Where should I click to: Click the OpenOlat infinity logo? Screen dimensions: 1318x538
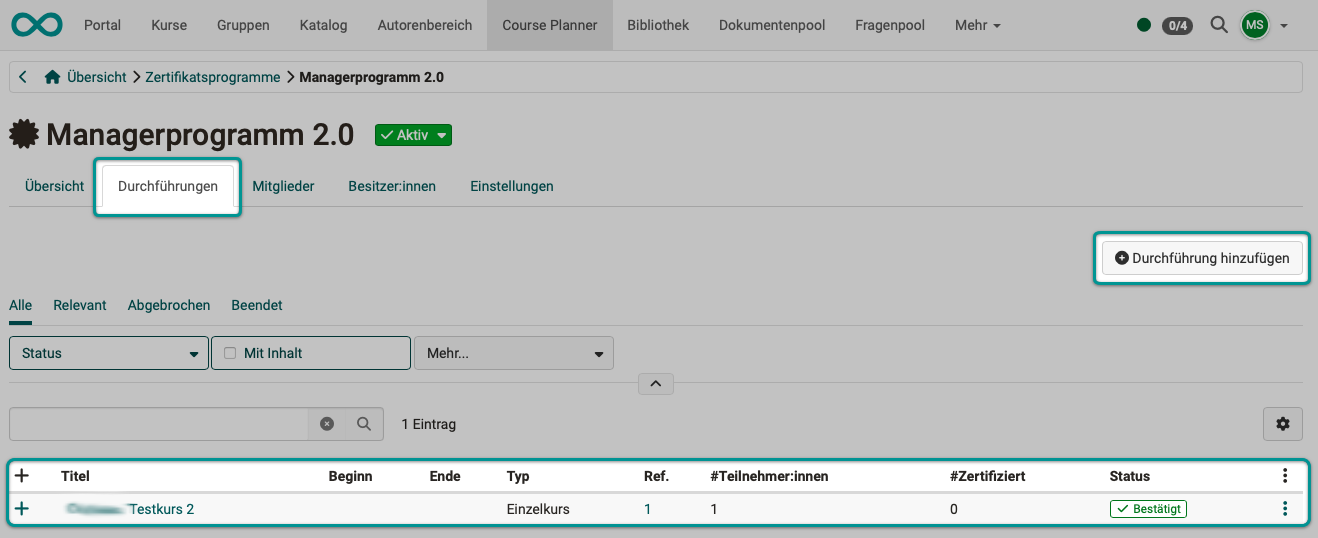(37, 25)
